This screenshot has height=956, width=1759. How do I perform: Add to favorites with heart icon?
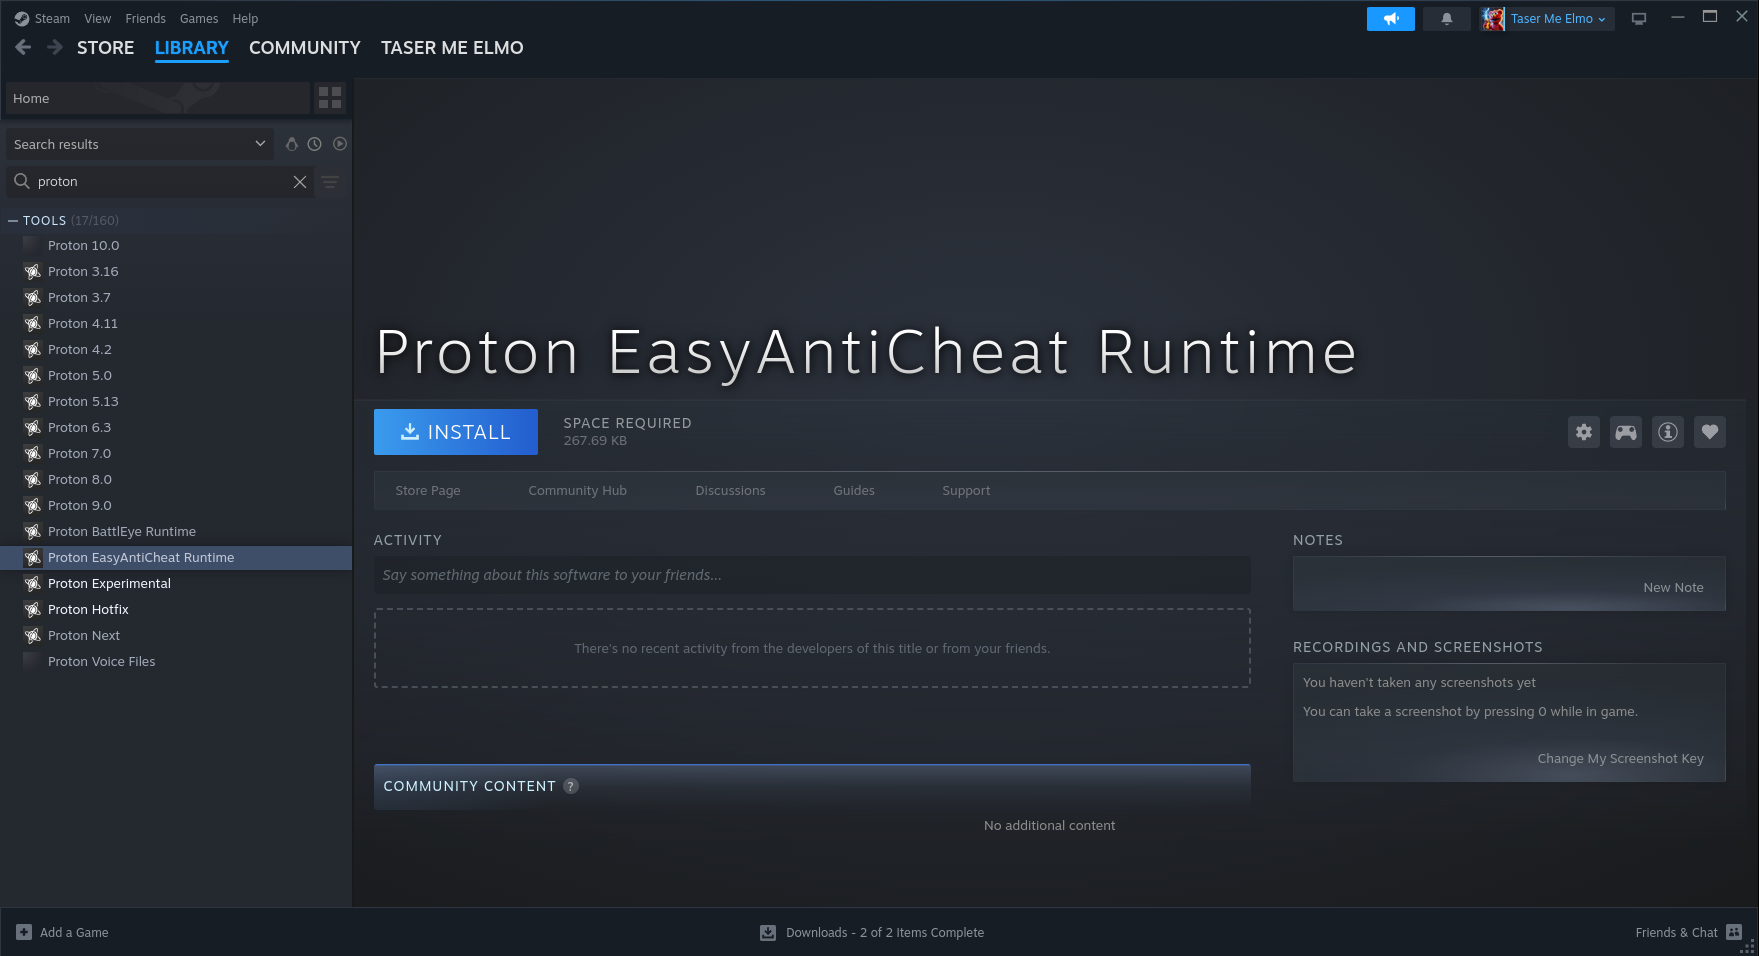tap(1710, 432)
